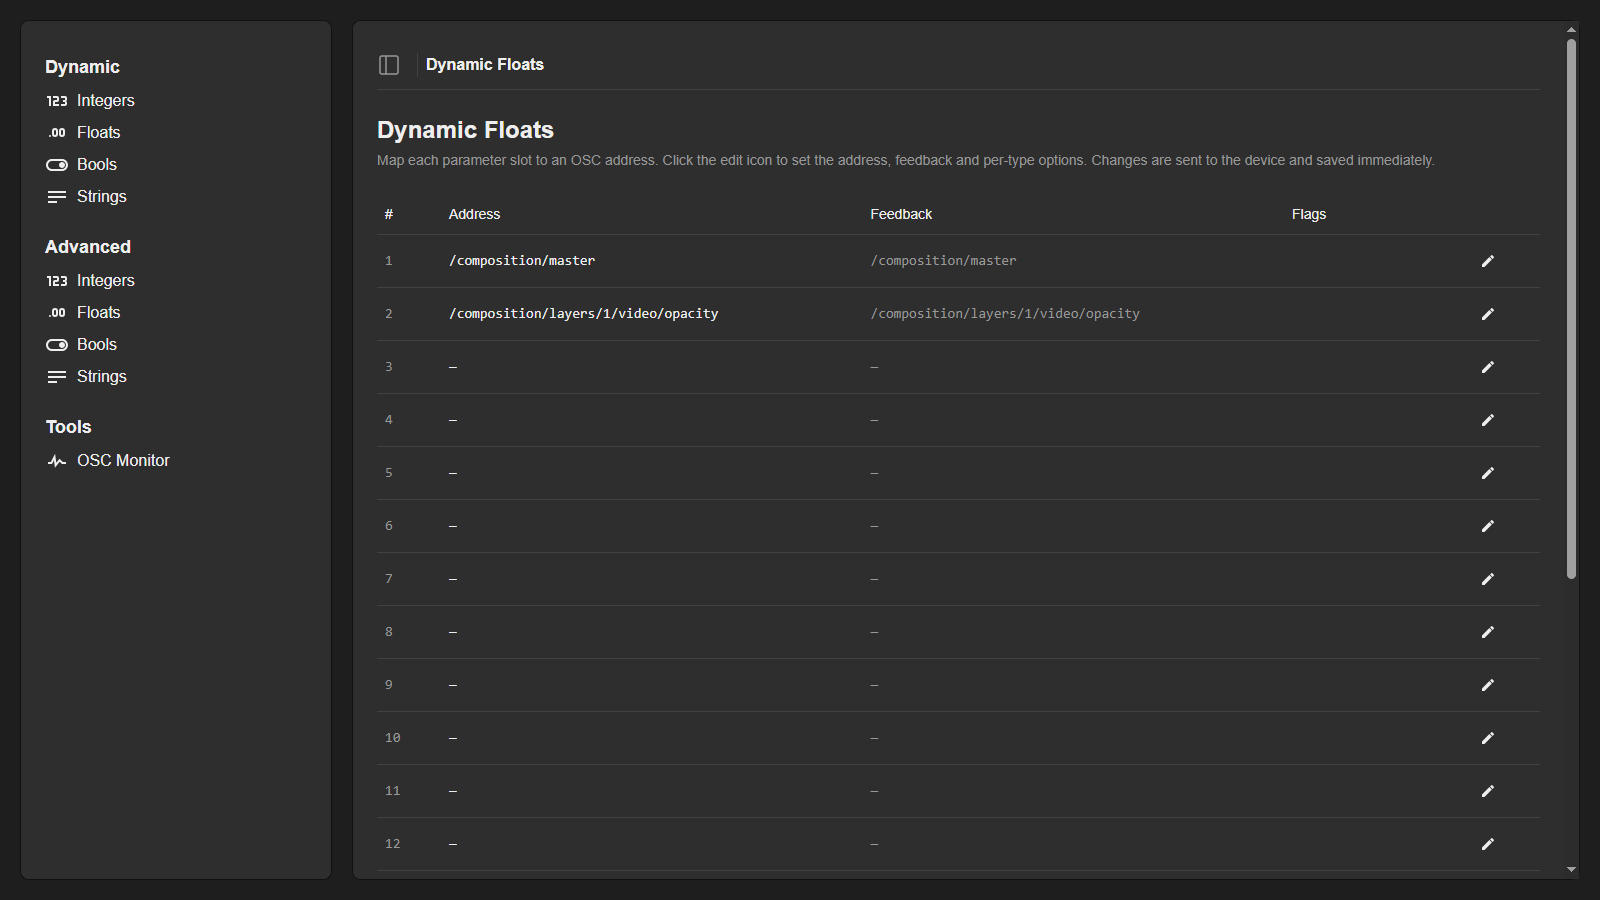
Task: Open Dynamic Integers page
Action: pyautogui.click(x=90, y=101)
